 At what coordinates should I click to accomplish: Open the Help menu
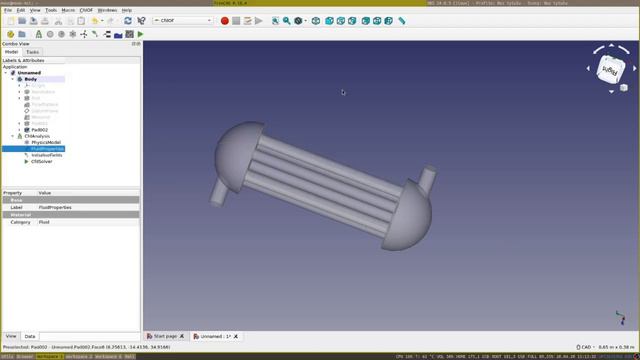127,10
